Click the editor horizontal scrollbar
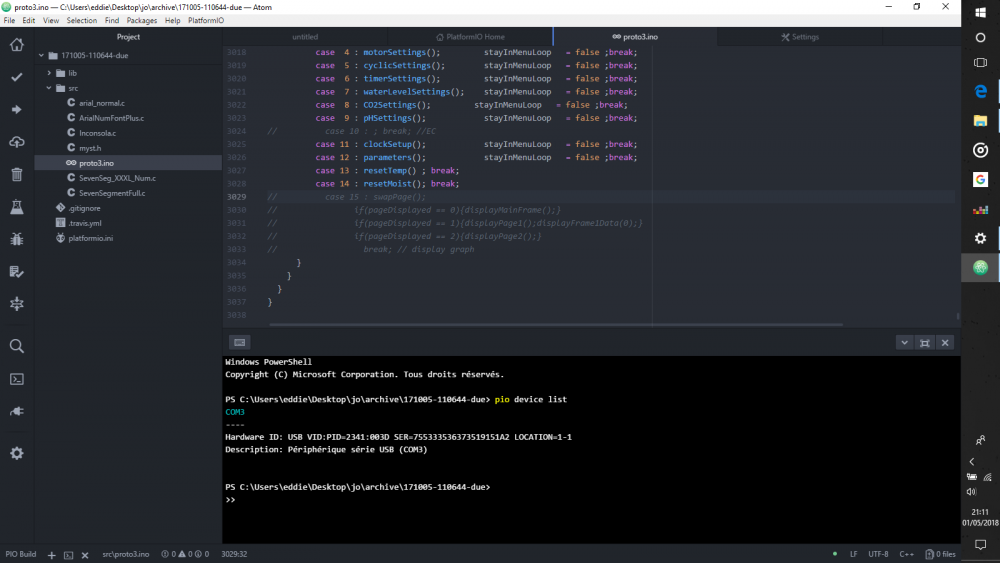The height and width of the screenshot is (563, 1000). pyautogui.click(x=555, y=325)
